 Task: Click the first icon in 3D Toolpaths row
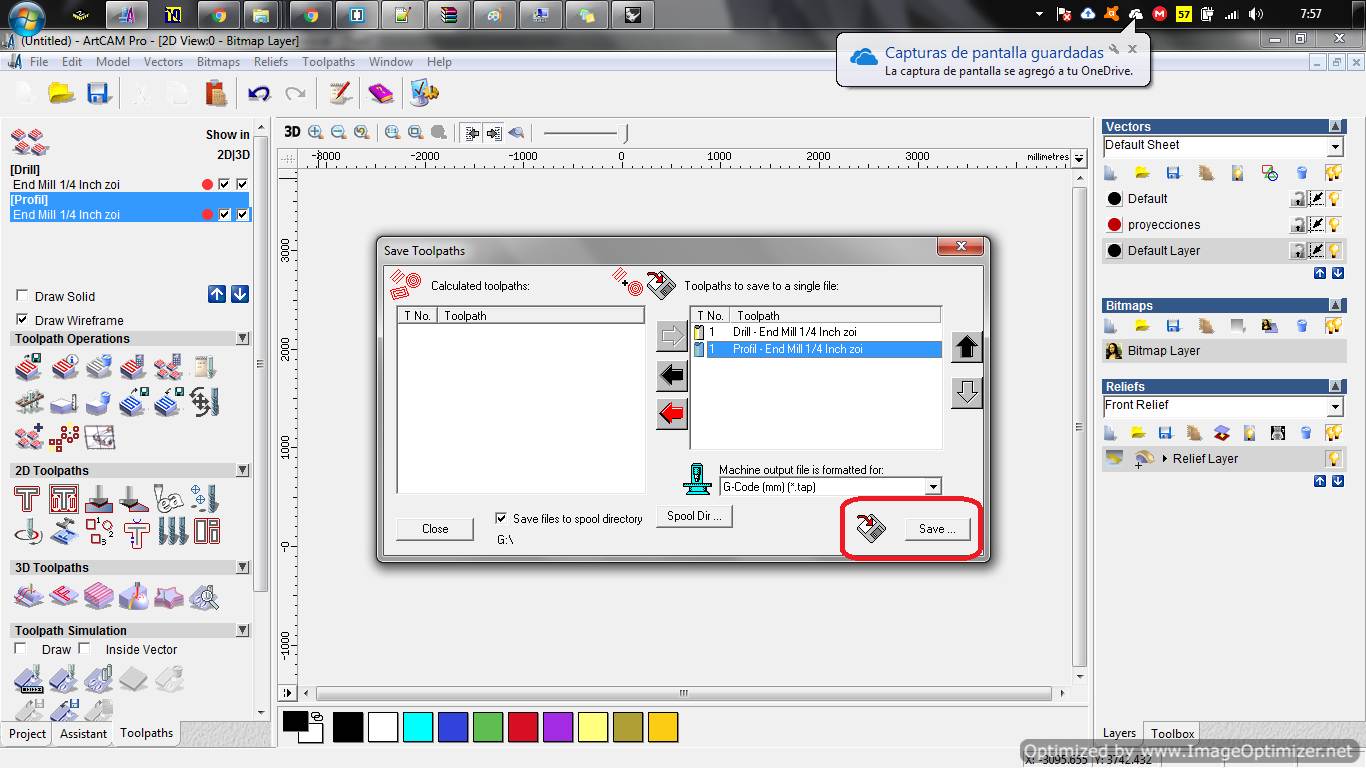coord(28,597)
